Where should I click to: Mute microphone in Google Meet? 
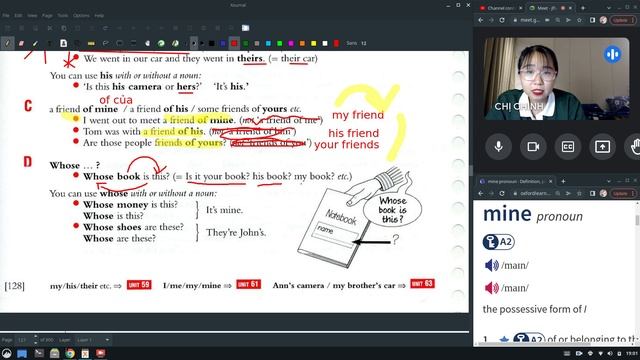(498, 147)
